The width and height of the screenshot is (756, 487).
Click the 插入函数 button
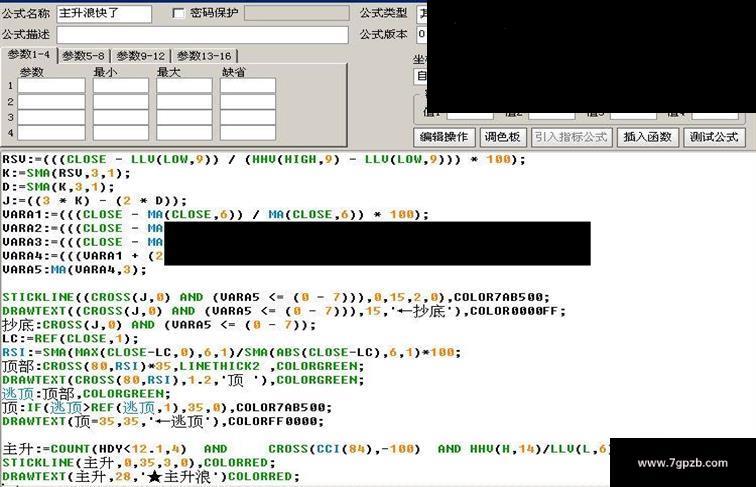(648, 137)
